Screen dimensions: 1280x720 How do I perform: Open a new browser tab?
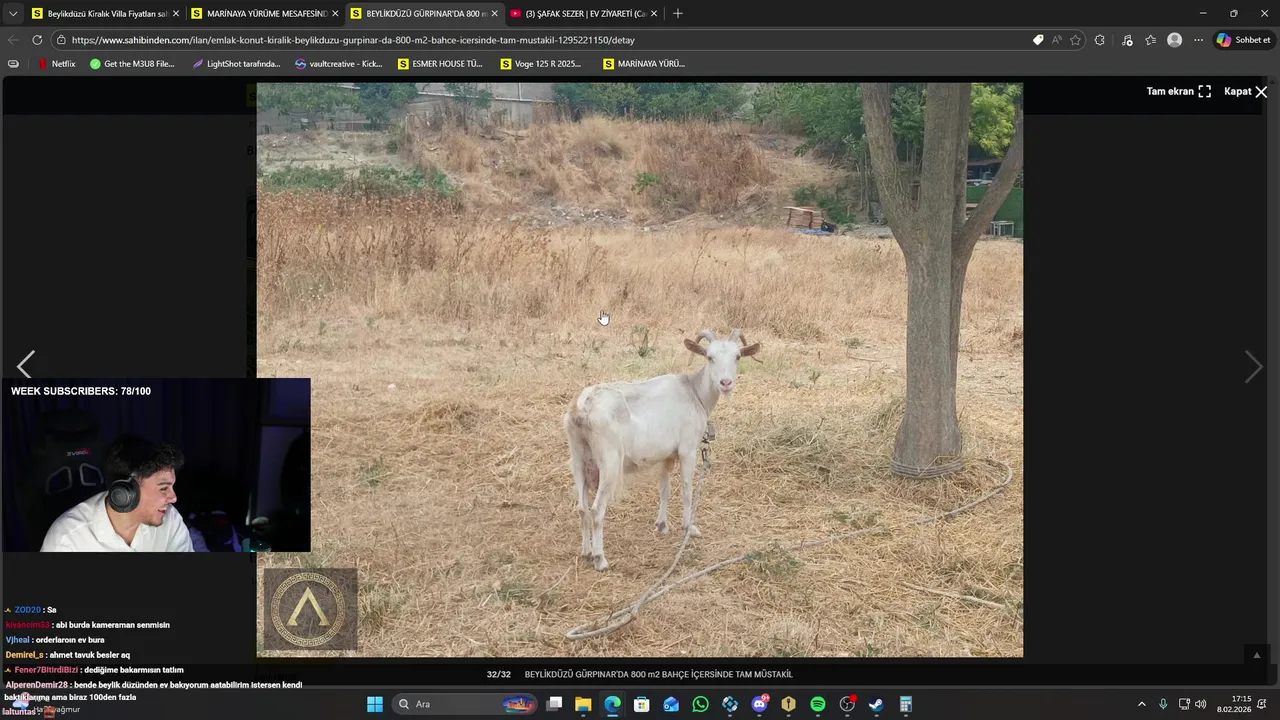678,13
